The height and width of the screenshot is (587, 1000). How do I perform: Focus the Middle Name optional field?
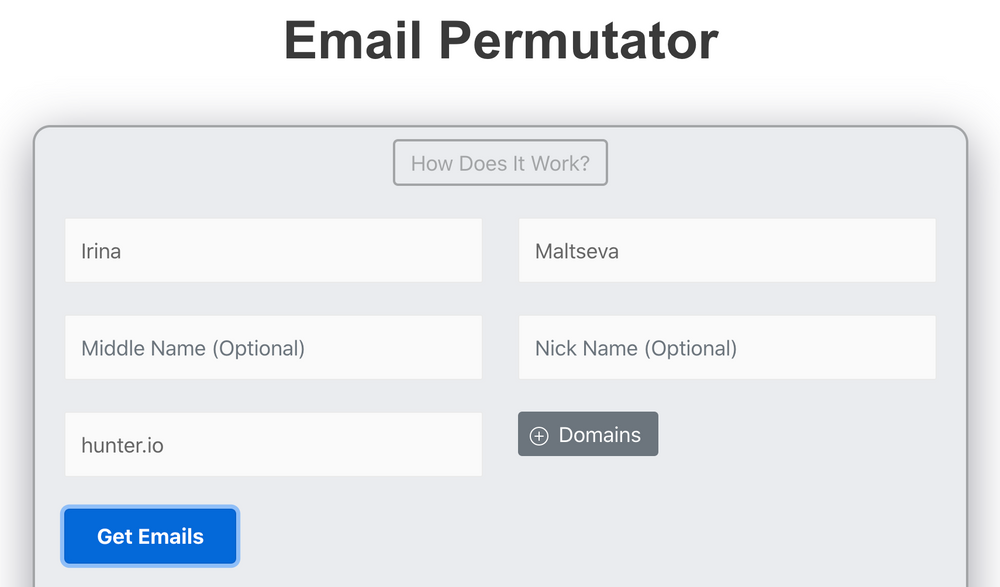click(x=272, y=347)
